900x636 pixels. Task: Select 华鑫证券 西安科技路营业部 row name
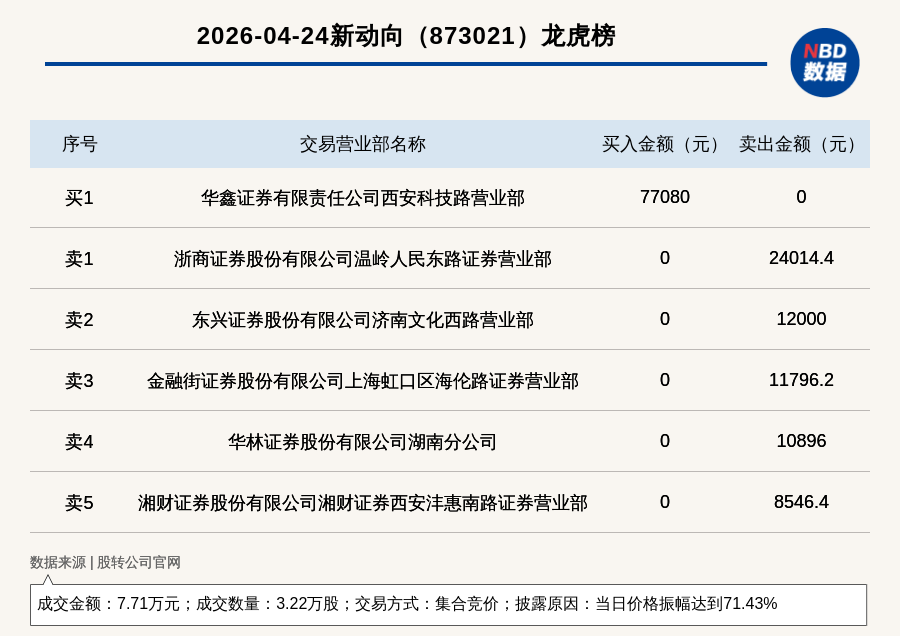pos(362,198)
